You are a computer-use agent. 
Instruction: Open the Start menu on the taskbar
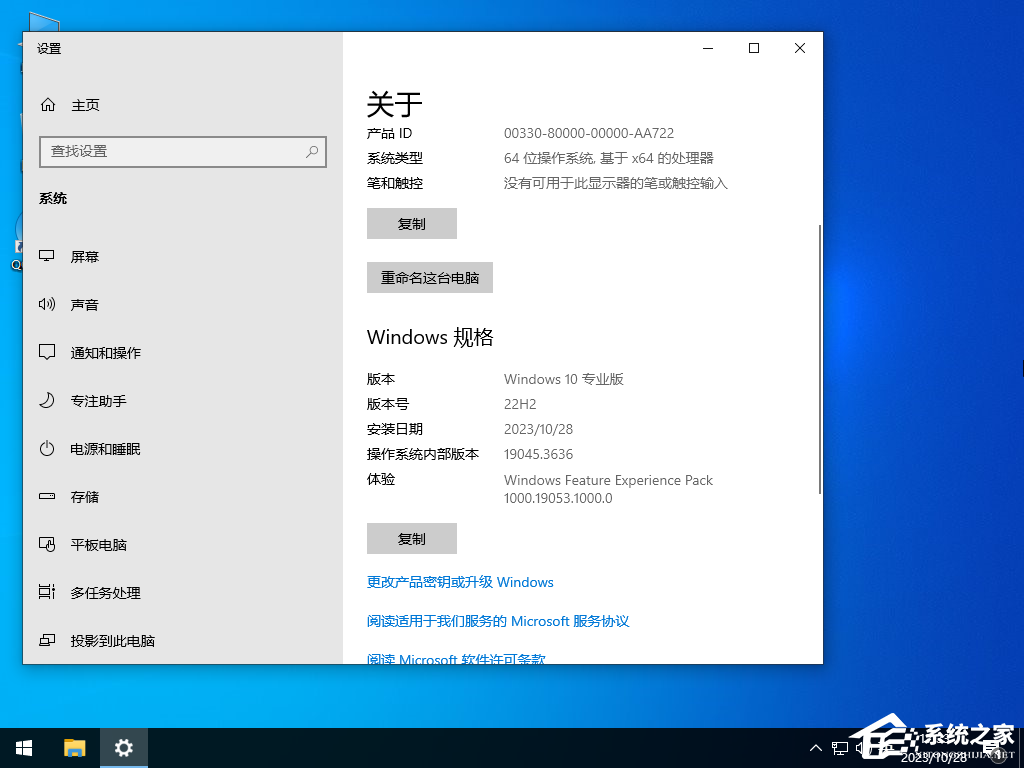(24, 747)
